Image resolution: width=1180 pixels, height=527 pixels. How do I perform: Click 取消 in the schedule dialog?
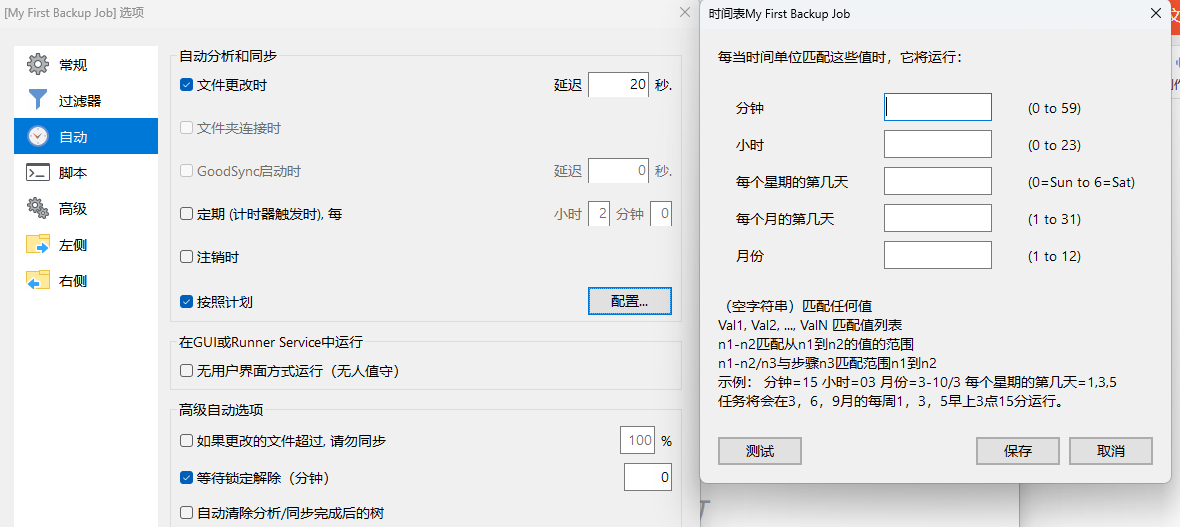(x=1111, y=451)
